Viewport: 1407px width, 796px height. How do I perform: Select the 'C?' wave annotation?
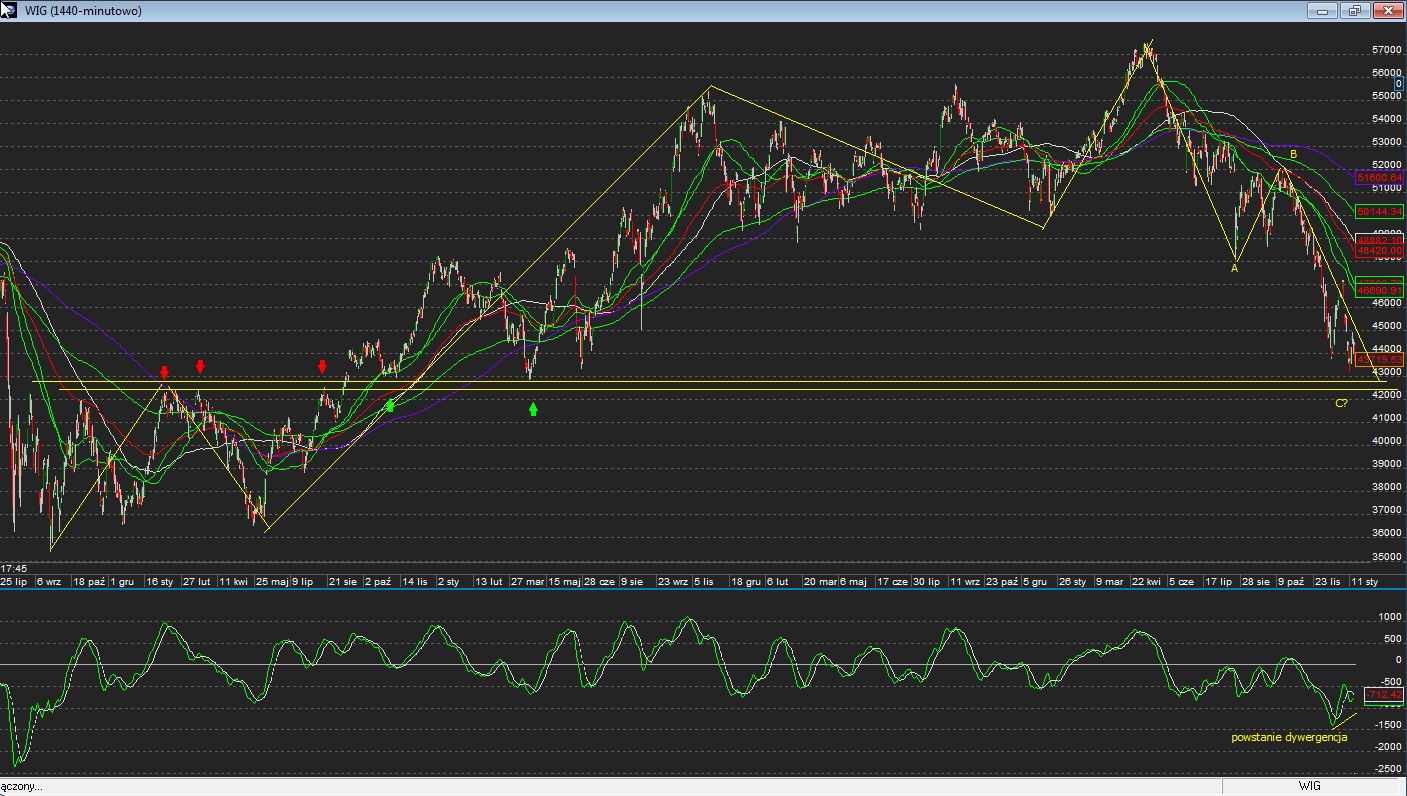(1342, 403)
